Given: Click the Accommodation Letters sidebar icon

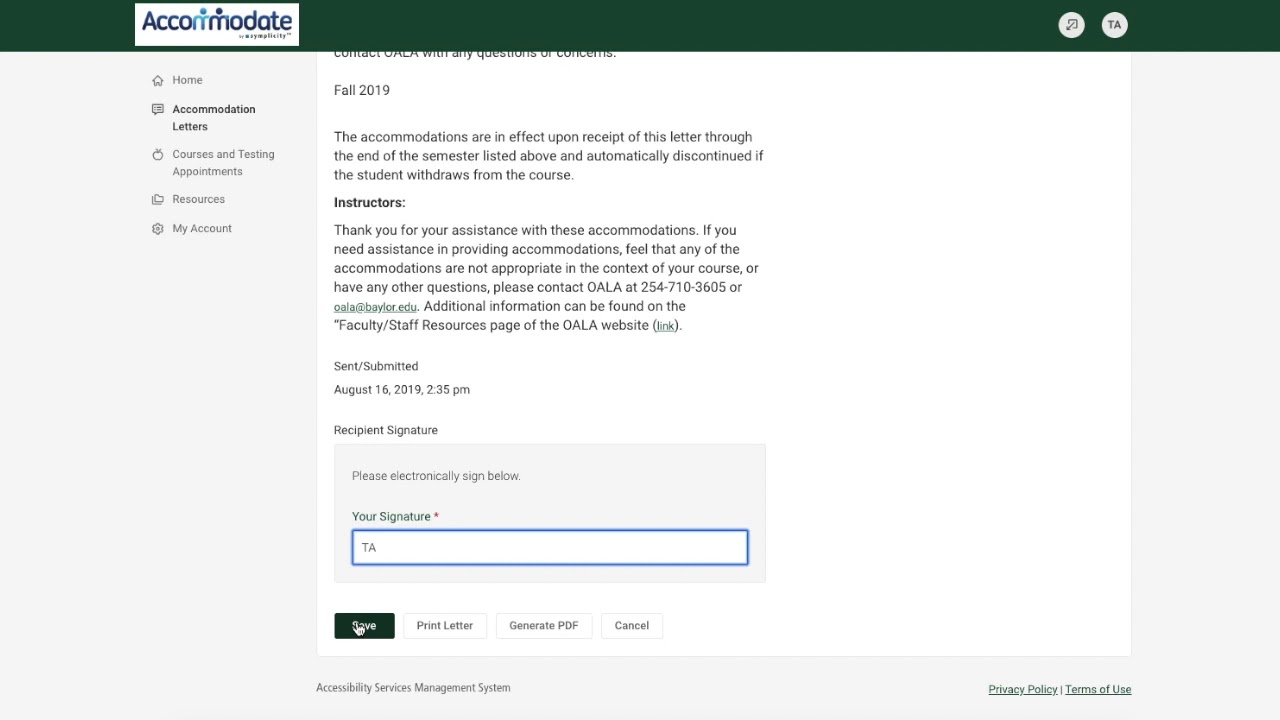Looking at the screenshot, I should [158, 109].
